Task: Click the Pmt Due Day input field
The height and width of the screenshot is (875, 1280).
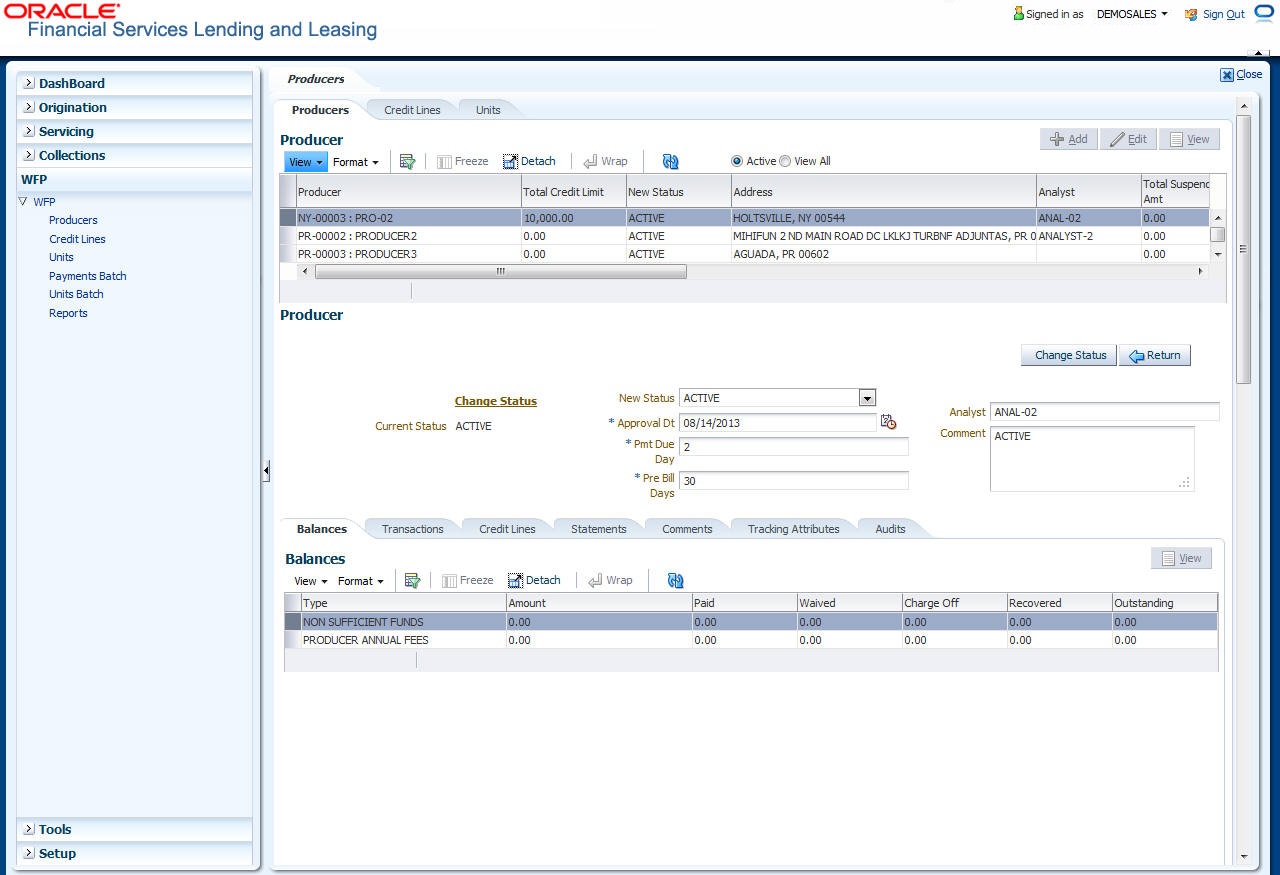Action: 794,446
